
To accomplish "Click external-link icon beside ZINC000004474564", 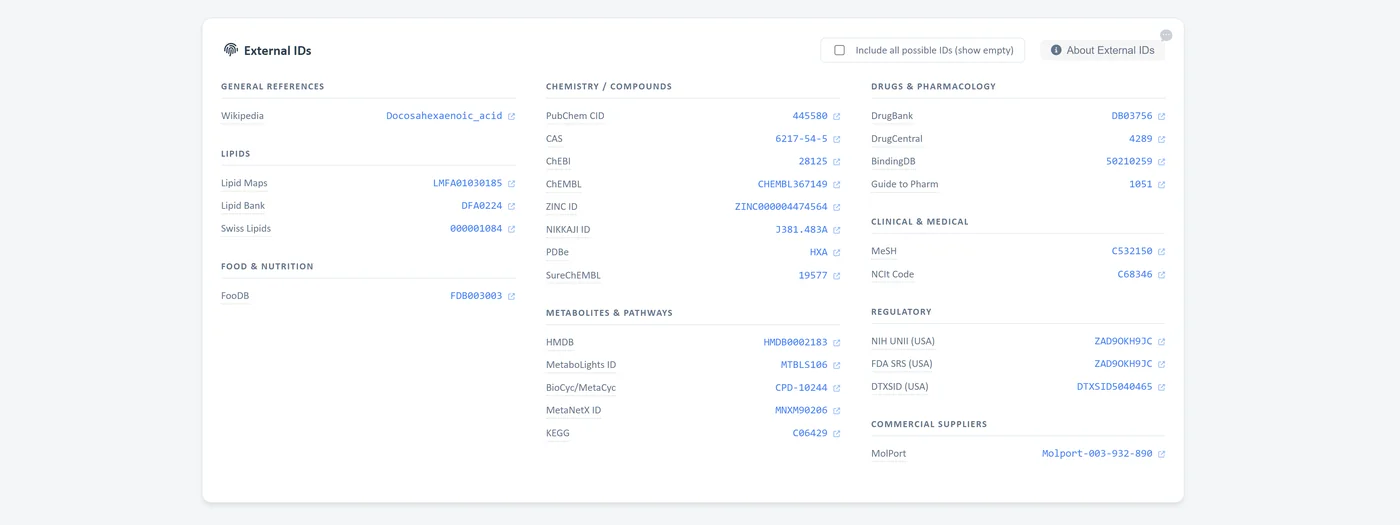I will (x=836, y=208).
